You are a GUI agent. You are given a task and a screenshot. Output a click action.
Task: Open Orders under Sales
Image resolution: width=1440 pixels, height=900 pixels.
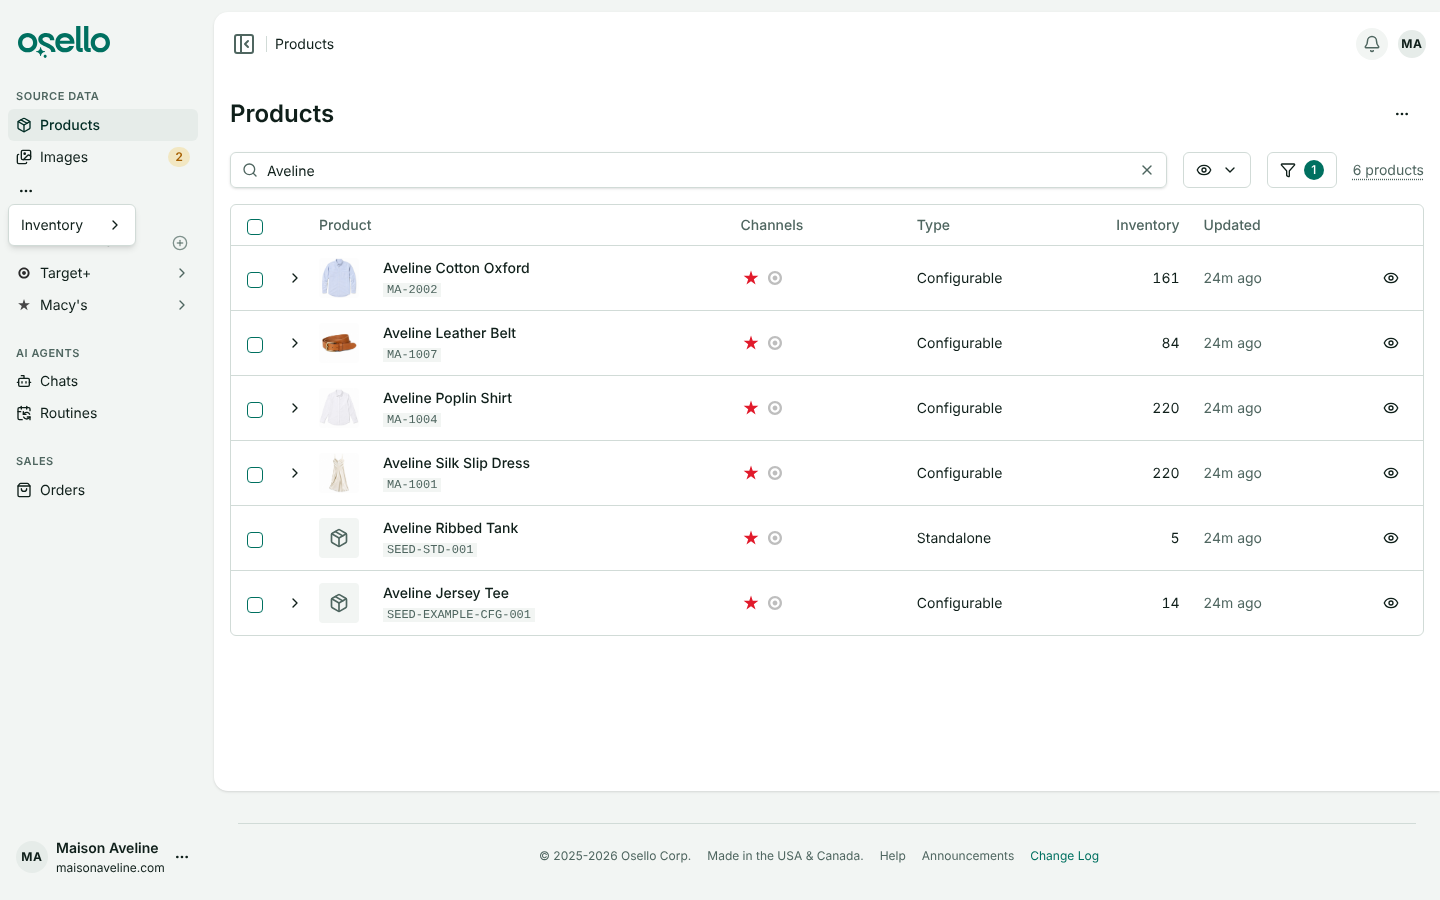pyautogui.click(x=103, y=490)
